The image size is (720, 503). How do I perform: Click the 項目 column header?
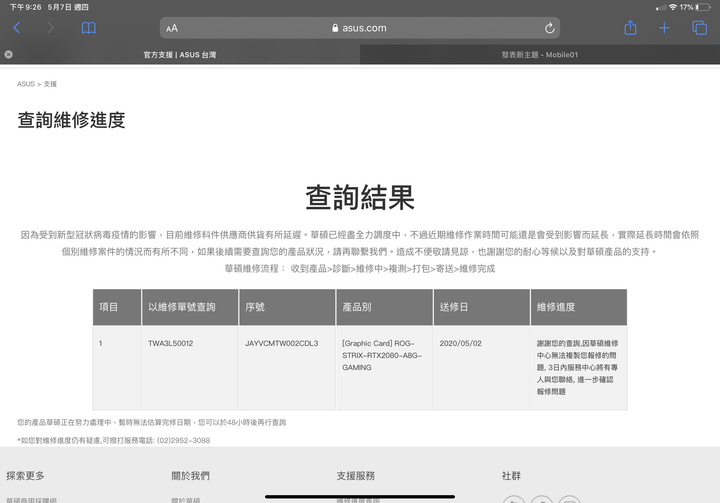click(117, 307)
